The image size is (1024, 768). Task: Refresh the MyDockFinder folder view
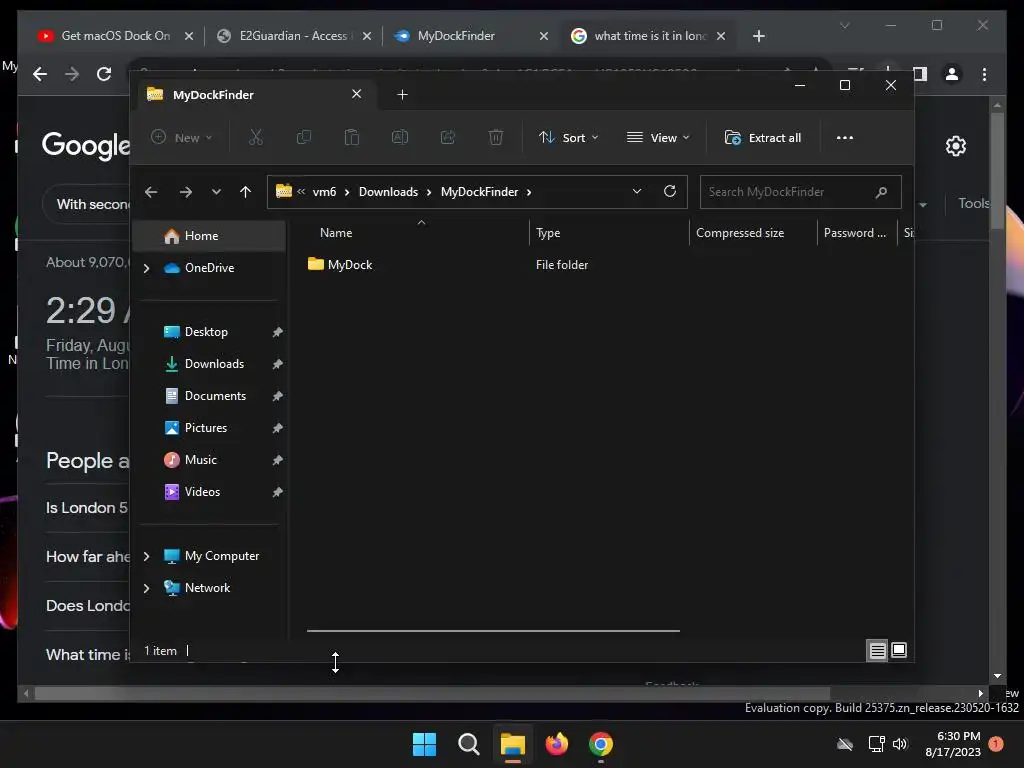pos(669,191)
